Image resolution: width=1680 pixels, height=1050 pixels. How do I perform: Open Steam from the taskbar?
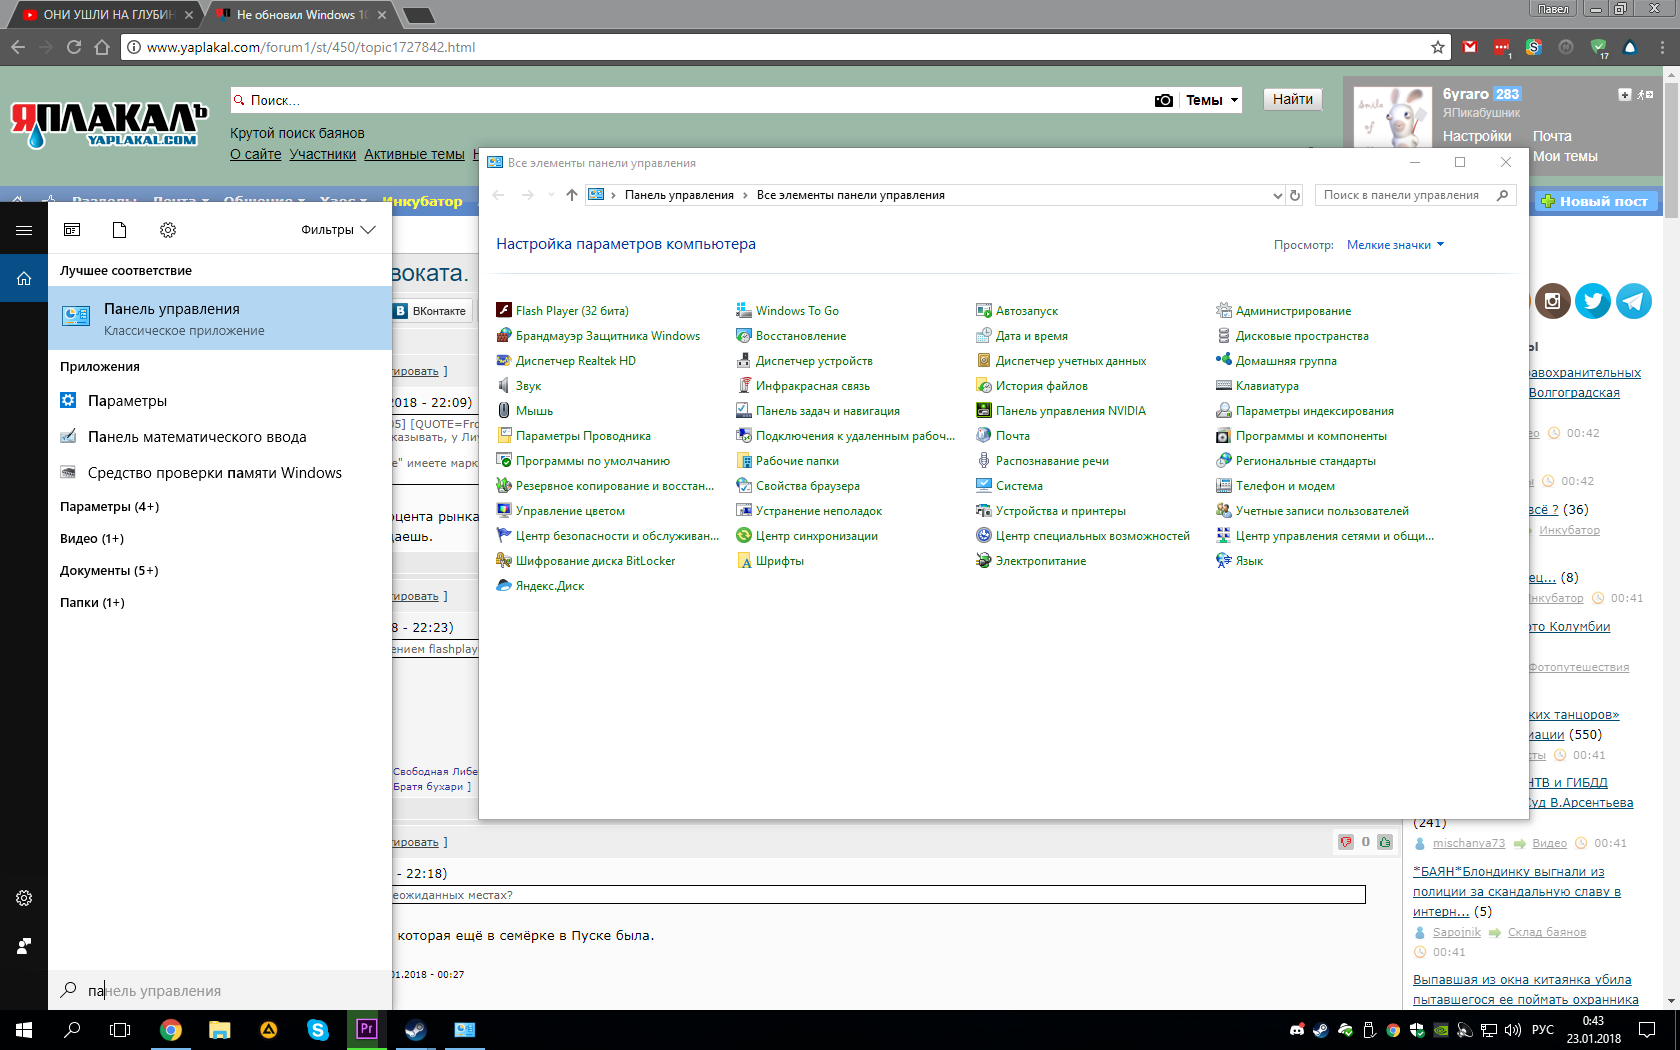(x=415, y=1029)
